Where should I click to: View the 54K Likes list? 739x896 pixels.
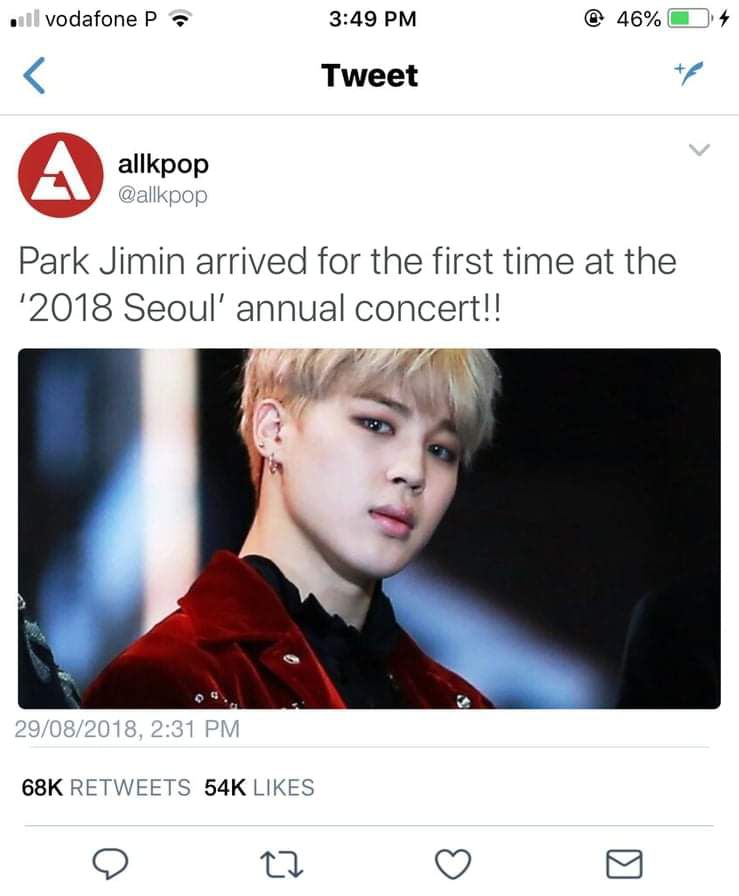click(259, 787)
